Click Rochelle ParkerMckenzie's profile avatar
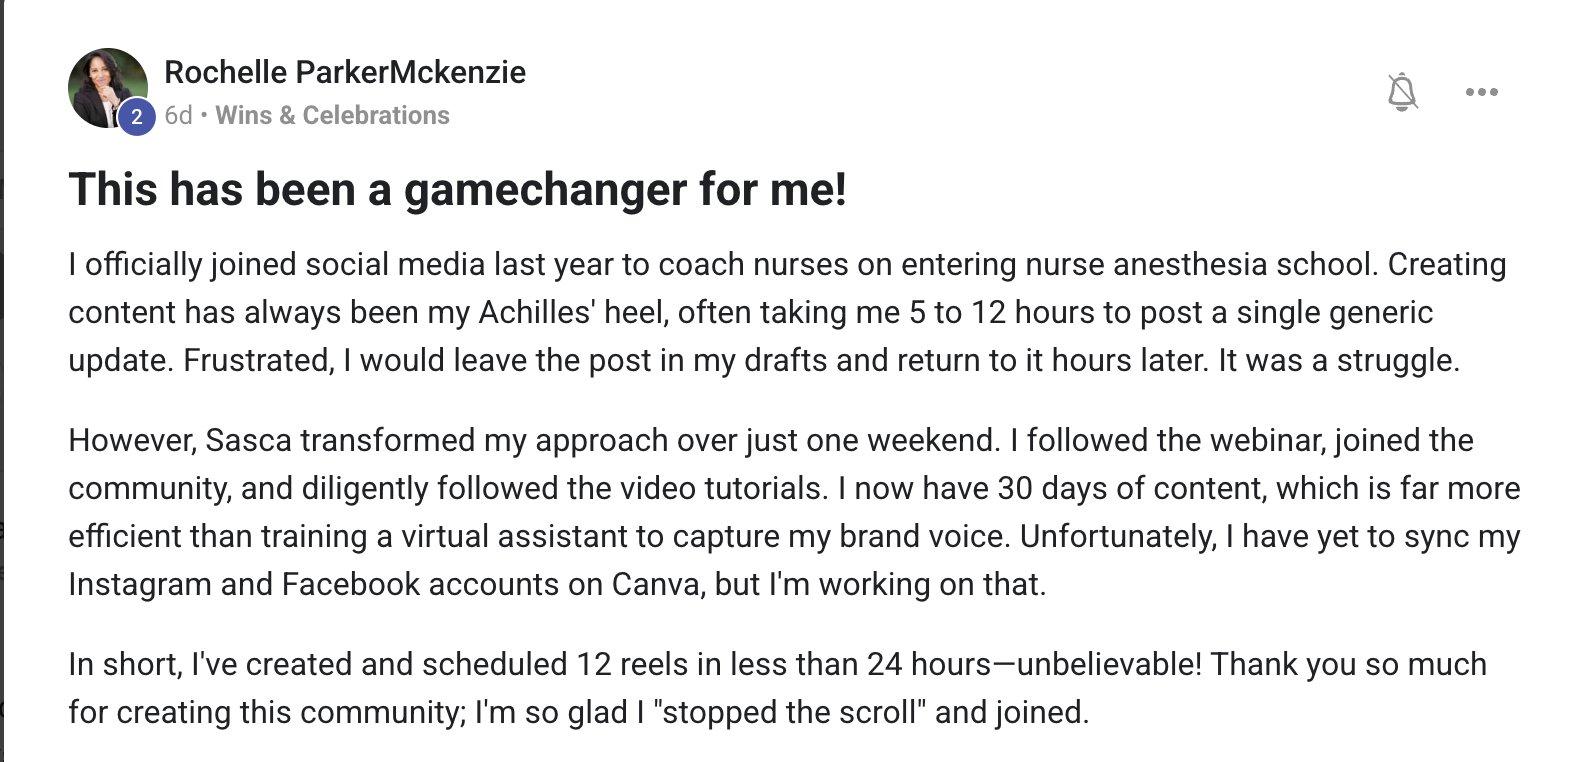 [104, 86]
